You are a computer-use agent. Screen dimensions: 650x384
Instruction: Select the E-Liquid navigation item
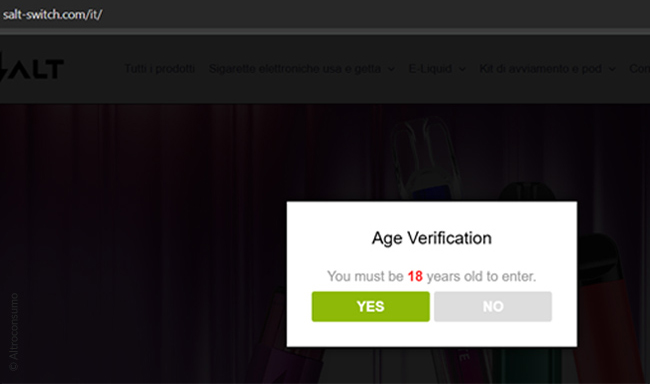click(x=430, y=68)
